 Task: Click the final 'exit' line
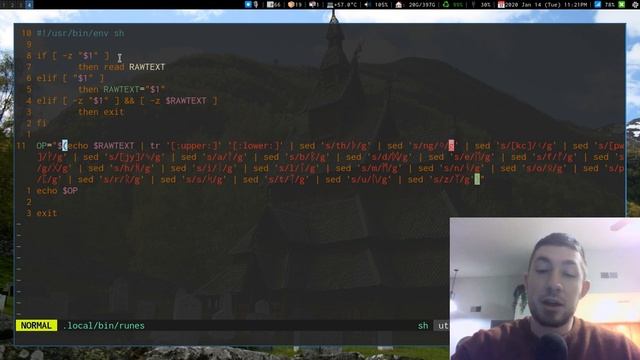click(47, 213)
